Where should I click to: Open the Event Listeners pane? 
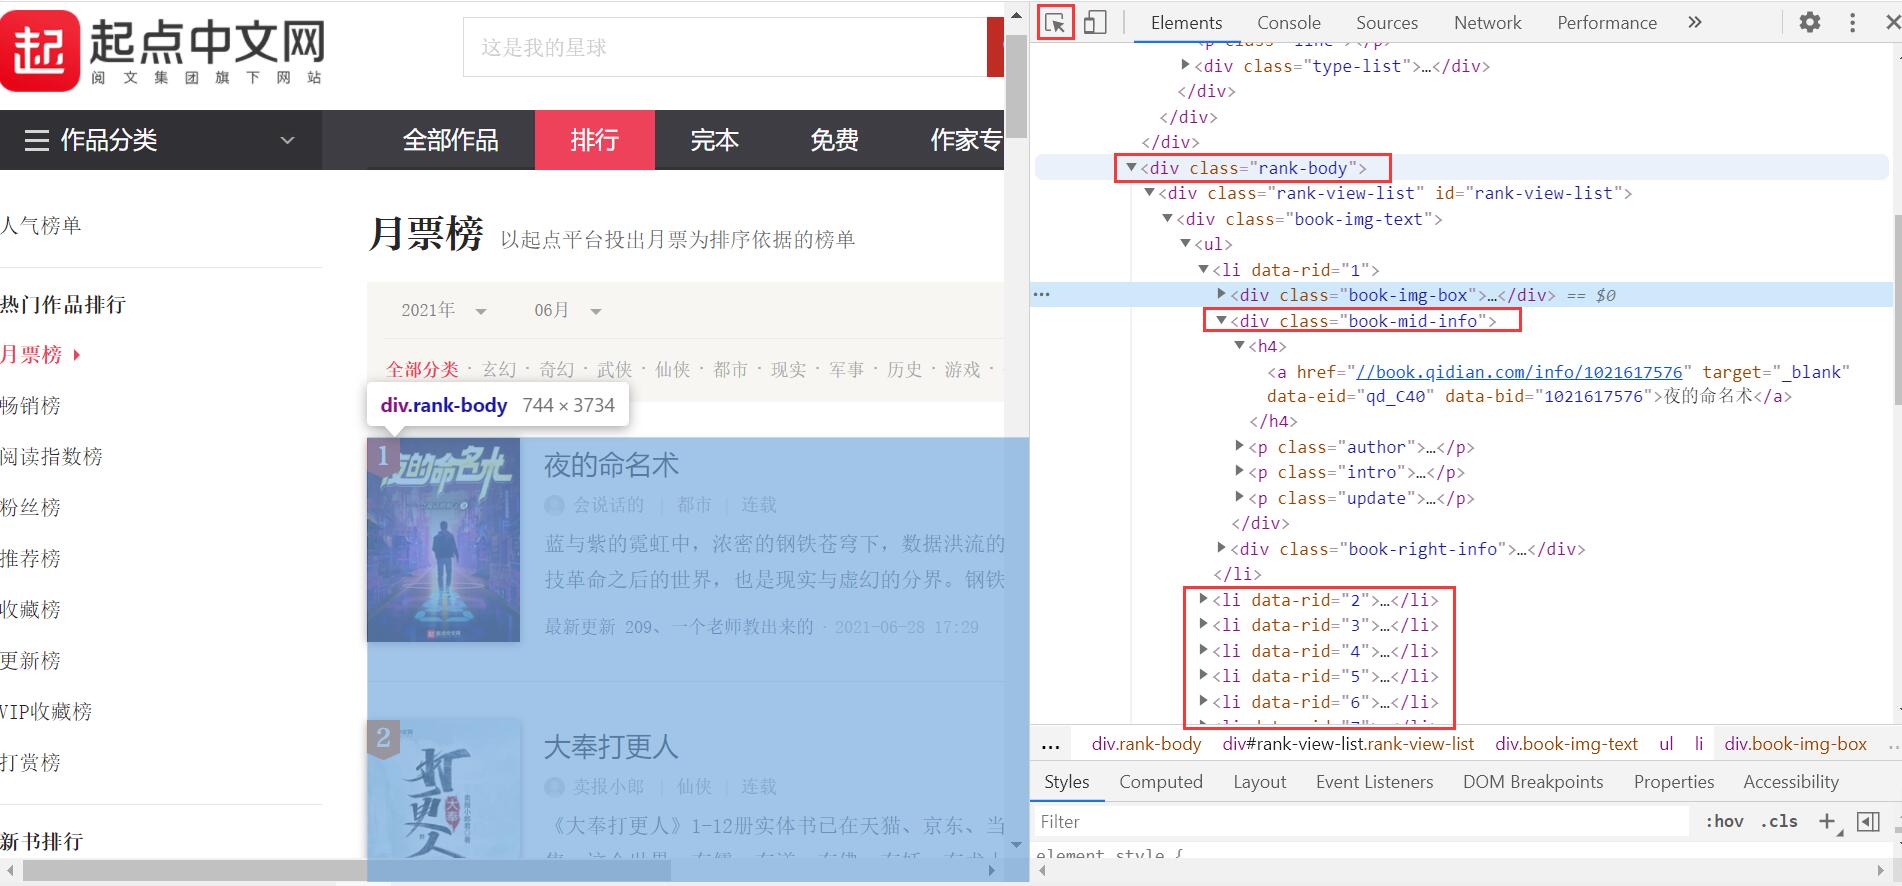click(1374, 782)
